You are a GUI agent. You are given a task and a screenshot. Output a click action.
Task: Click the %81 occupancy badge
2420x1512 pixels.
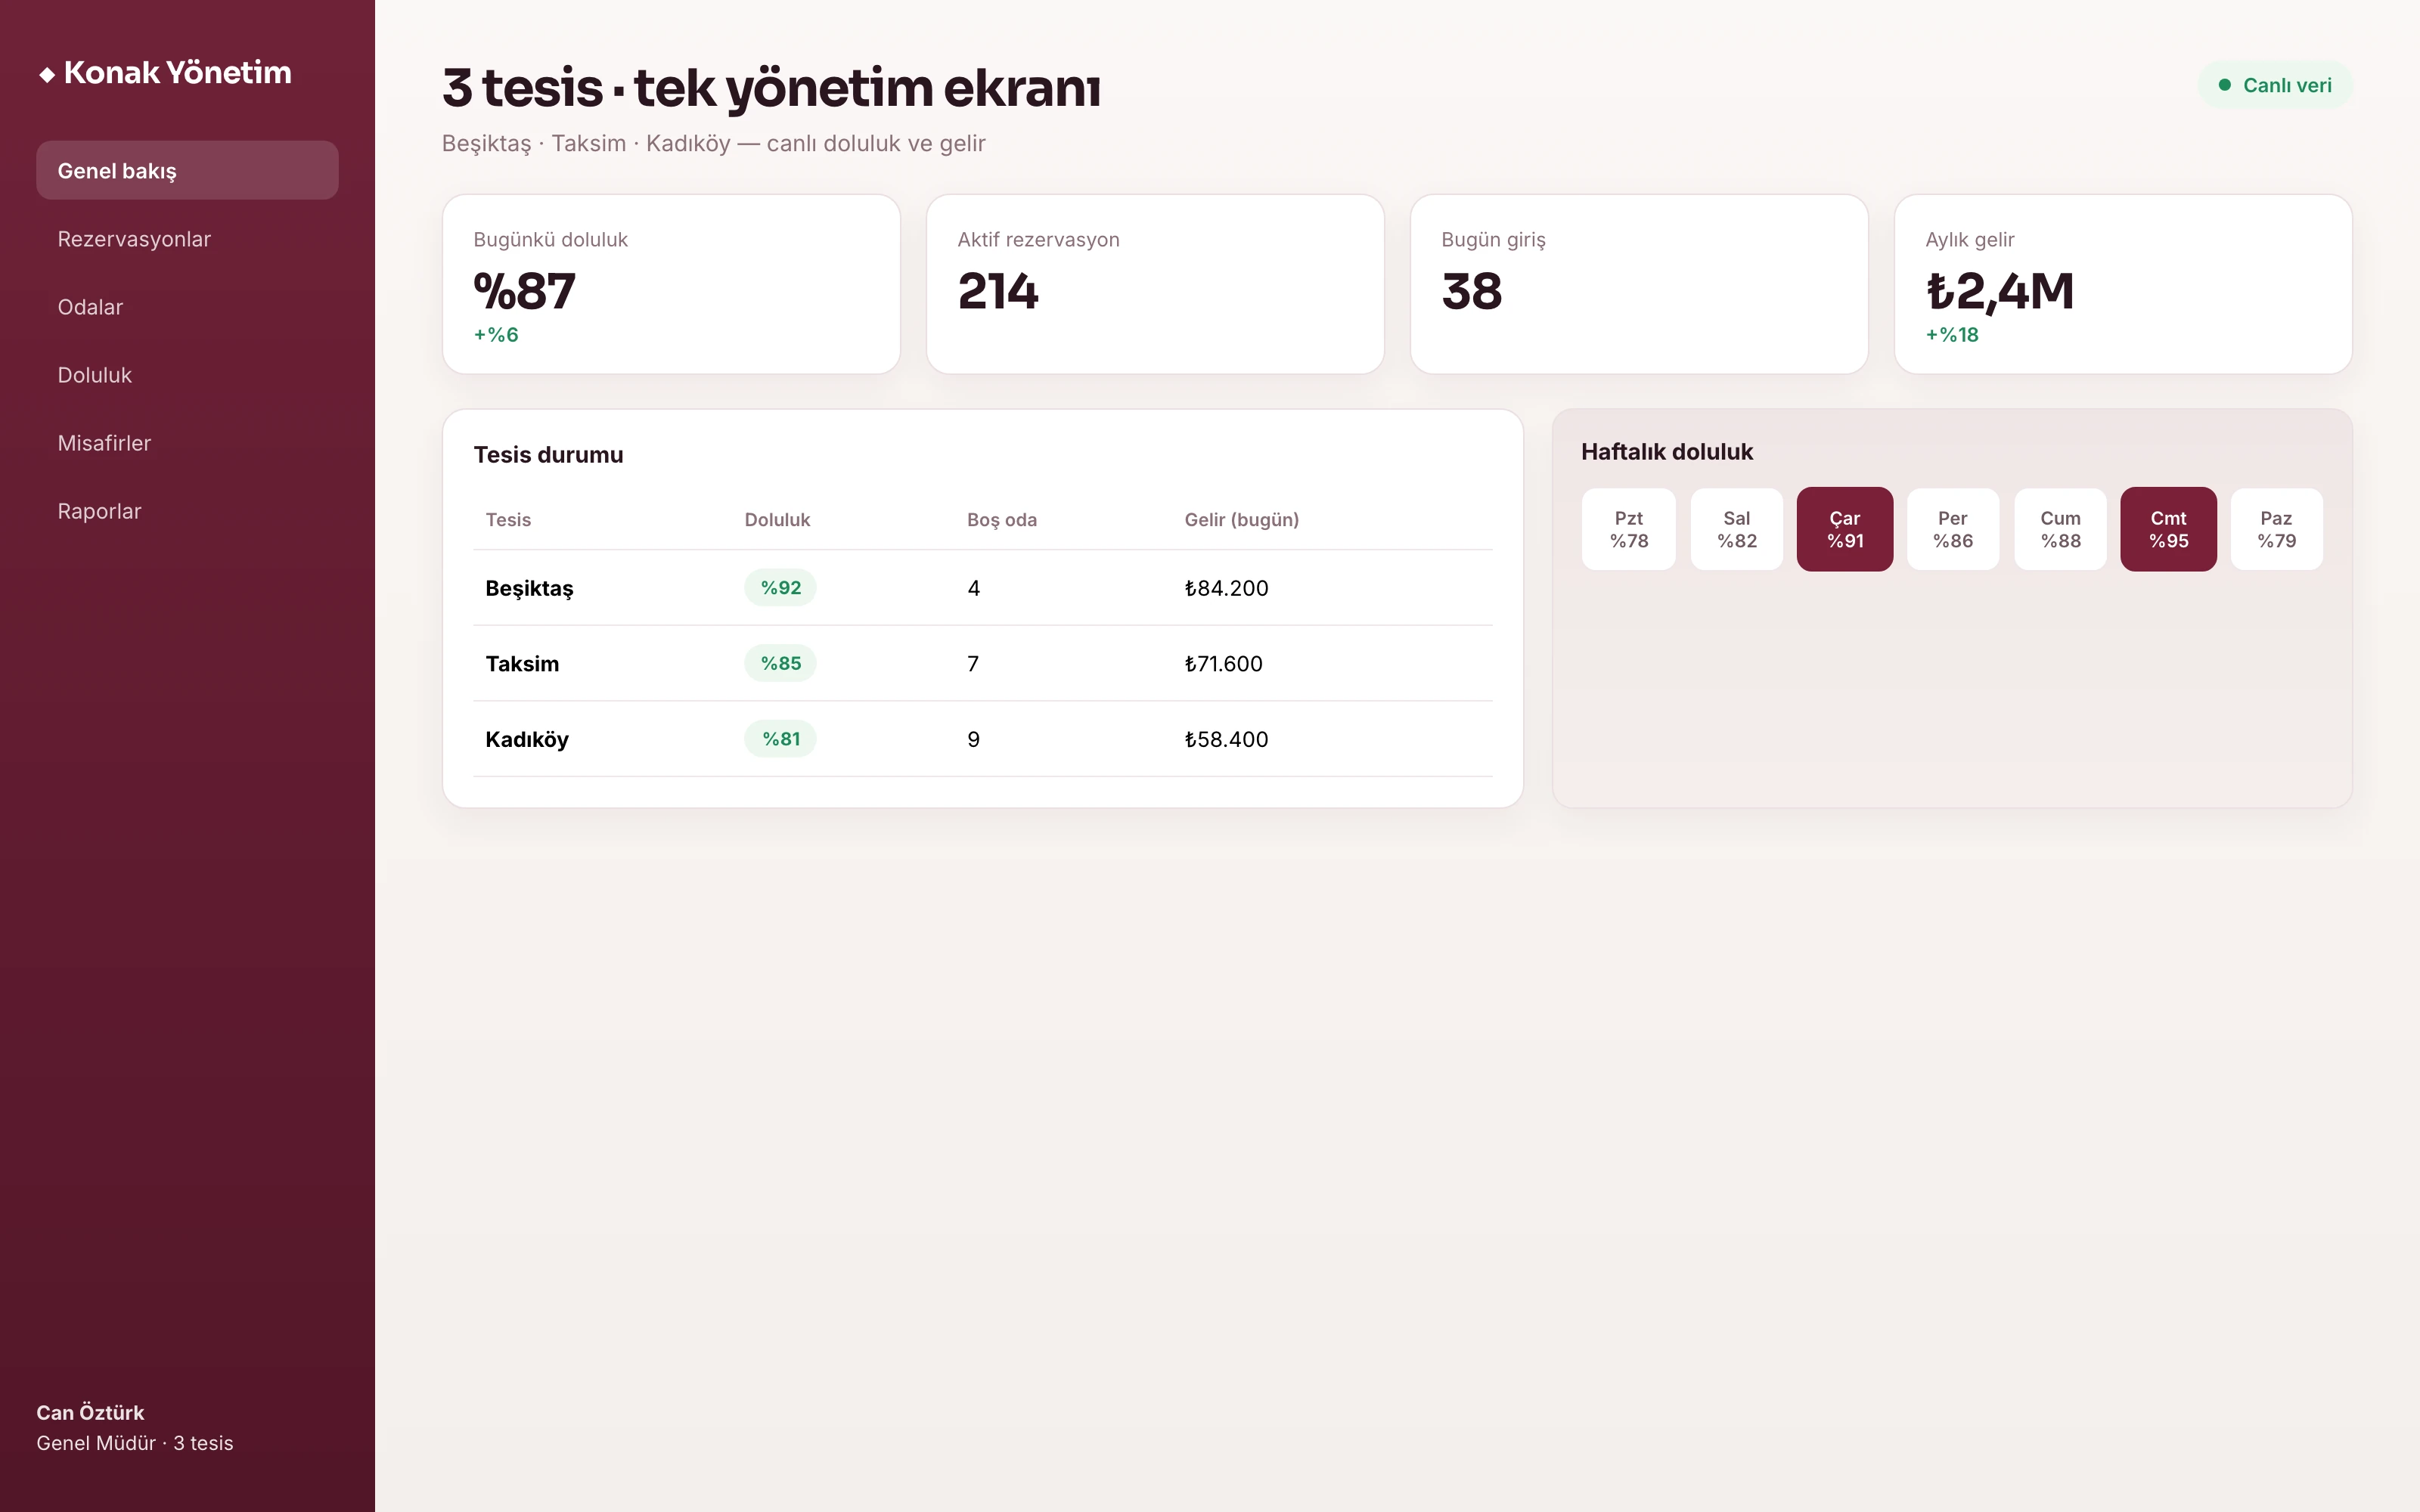(780, 739)
